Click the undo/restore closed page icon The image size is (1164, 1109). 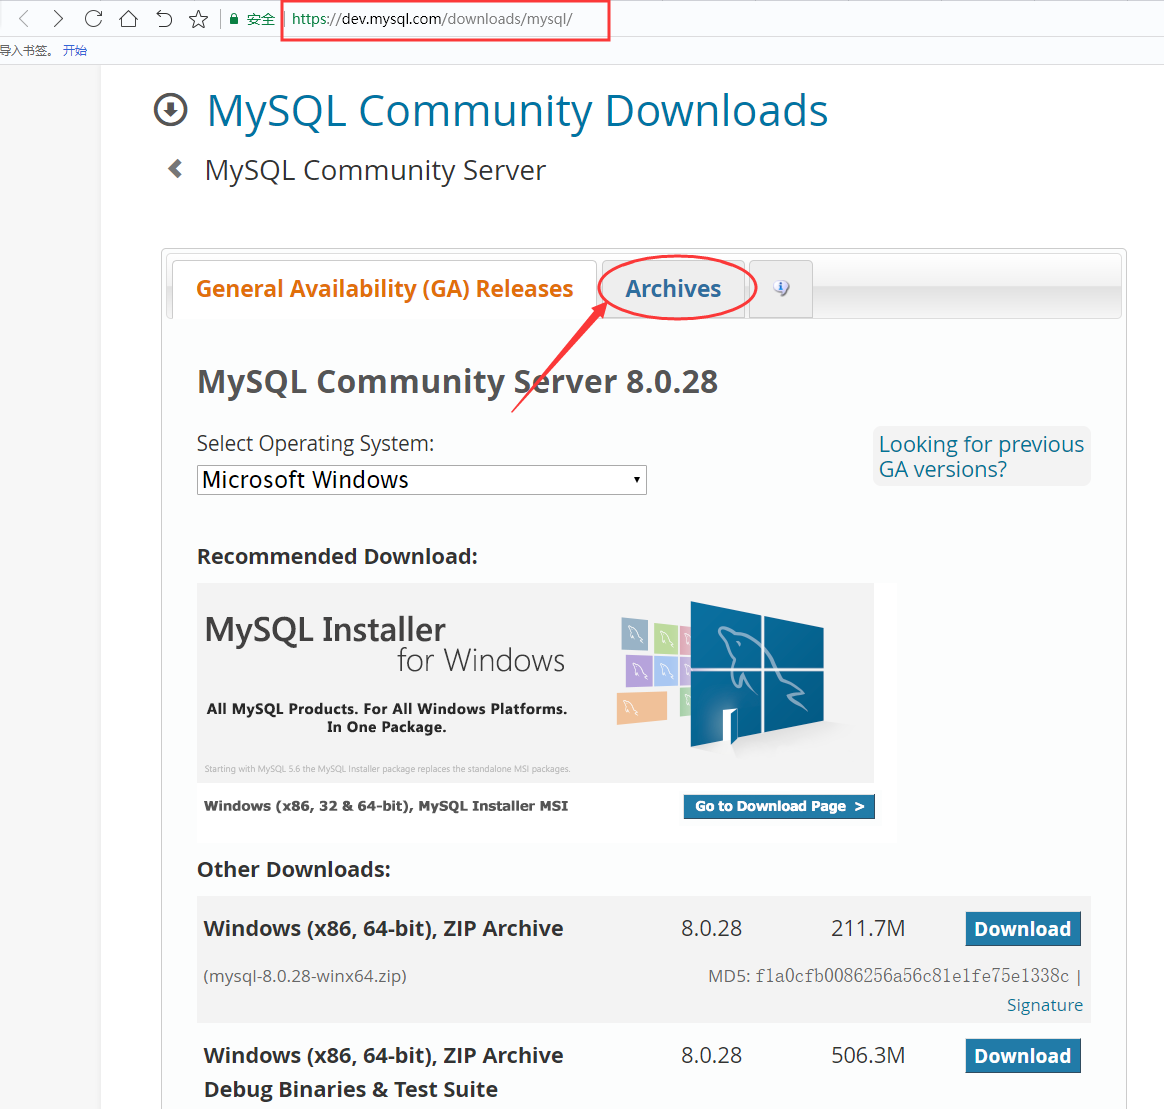tap(164, 19)
